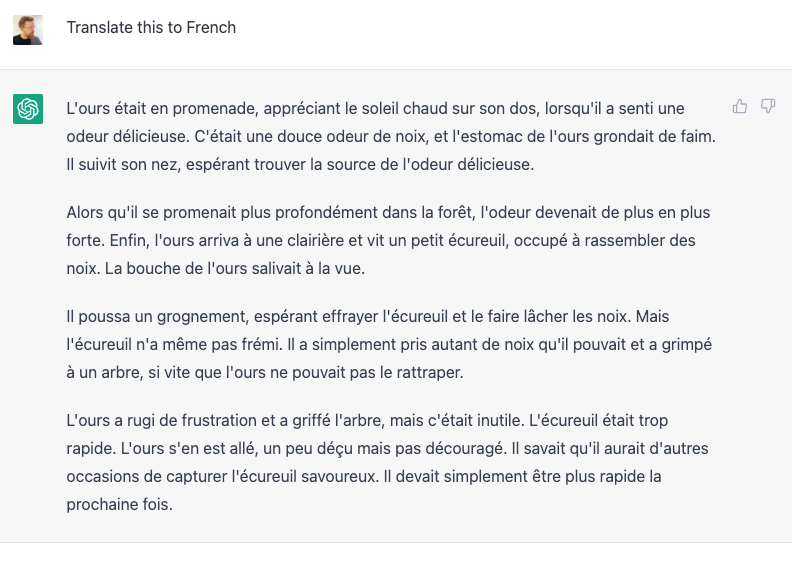
Task: Click the thumbs down feedback icon
Action: 768,106
